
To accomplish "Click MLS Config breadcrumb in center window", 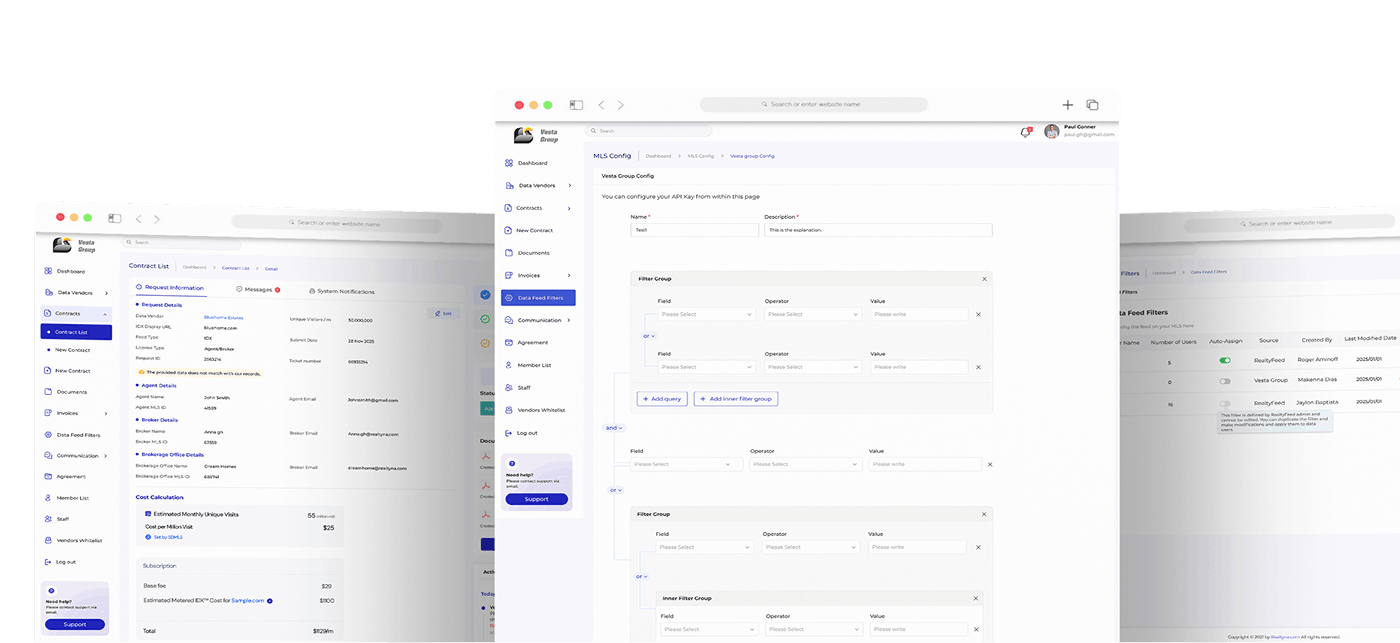I will [x=700, y=156].
